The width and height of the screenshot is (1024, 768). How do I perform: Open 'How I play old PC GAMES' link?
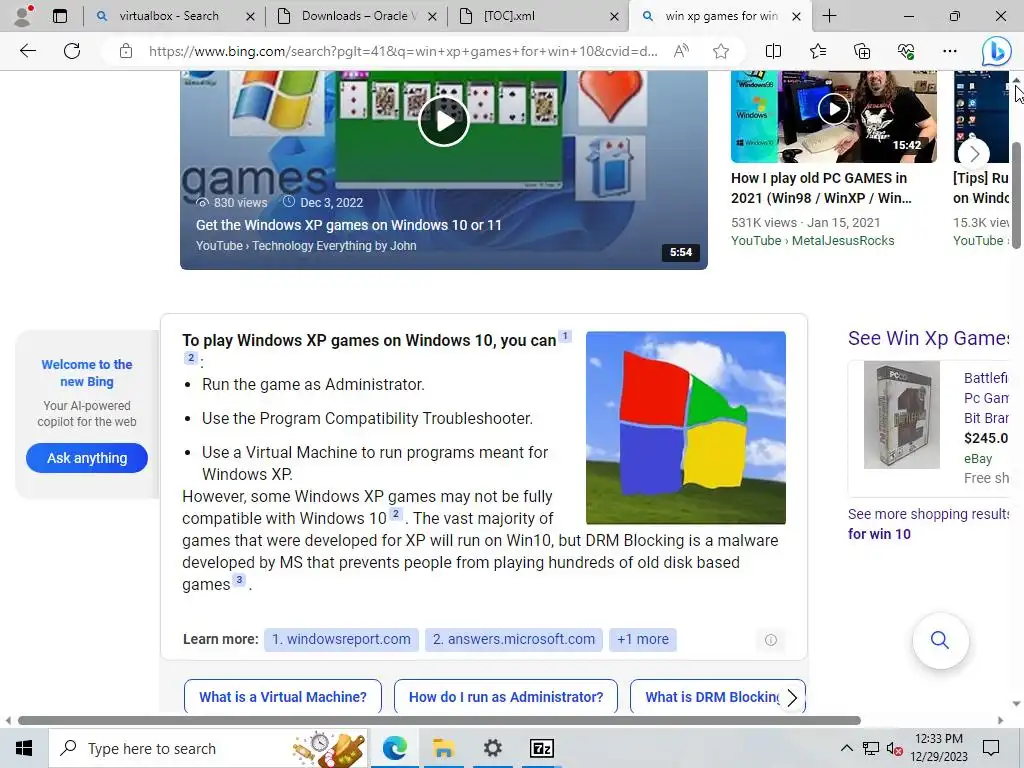click(x=822, y=188)
